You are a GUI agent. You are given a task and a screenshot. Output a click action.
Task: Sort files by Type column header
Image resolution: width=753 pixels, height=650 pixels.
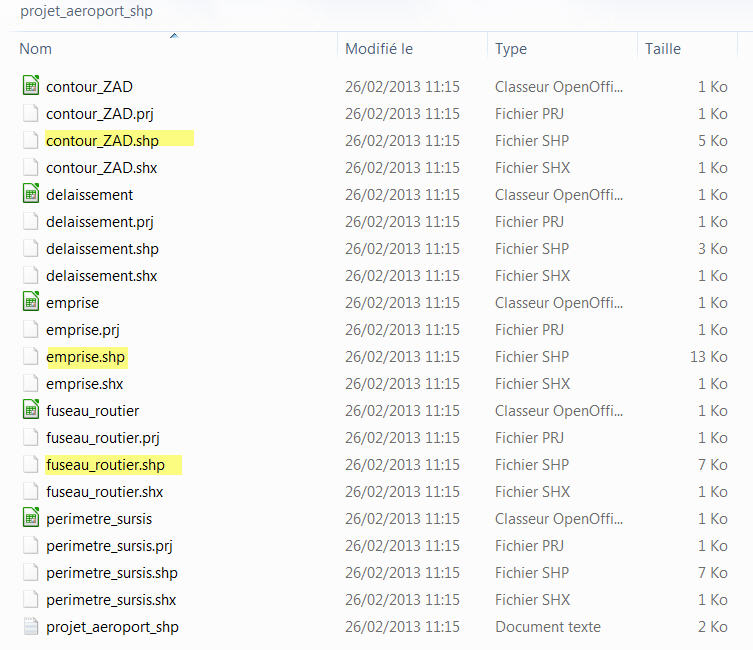[511, 48]
